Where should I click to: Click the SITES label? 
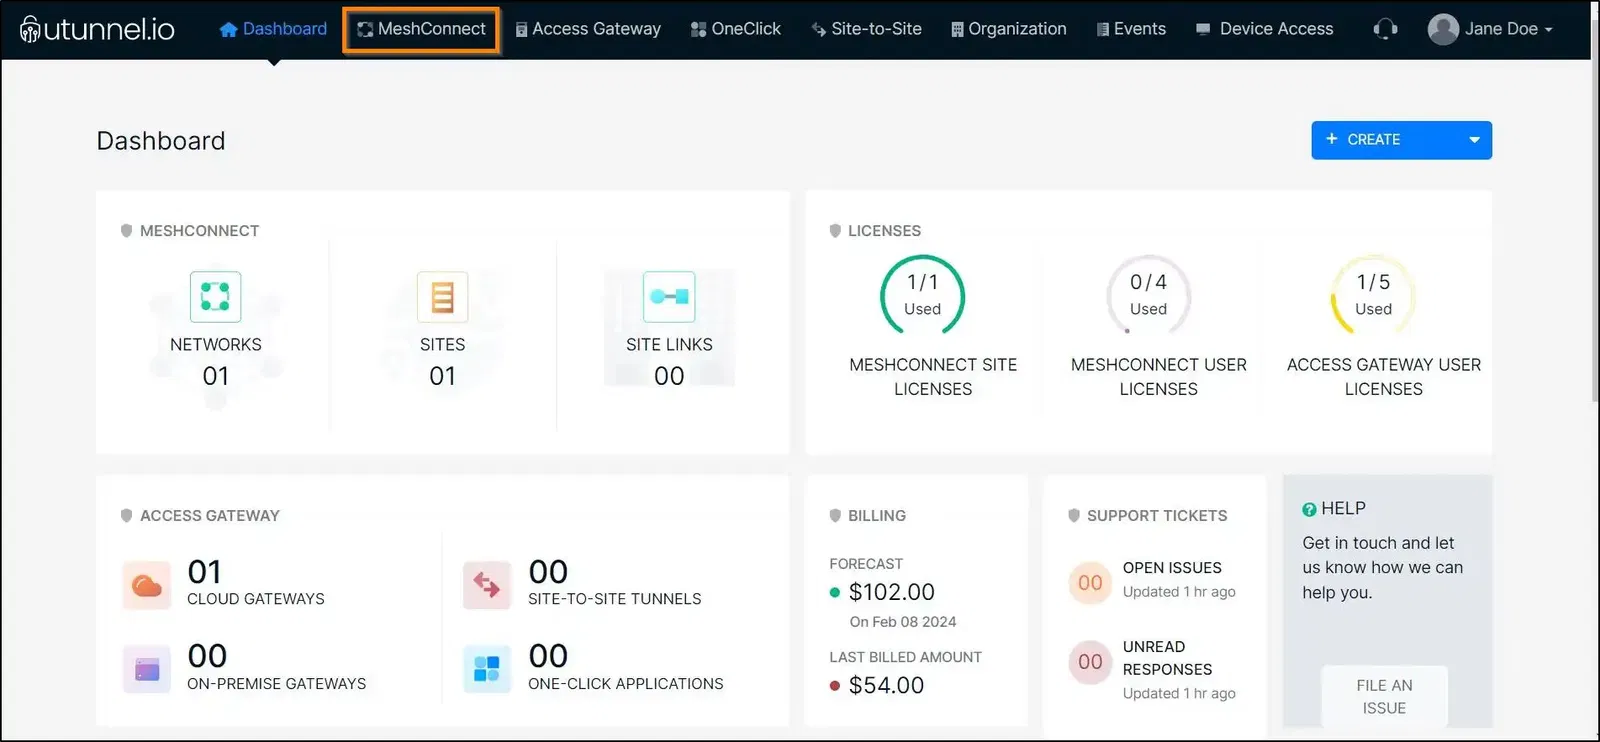click(x=442, y=345)
